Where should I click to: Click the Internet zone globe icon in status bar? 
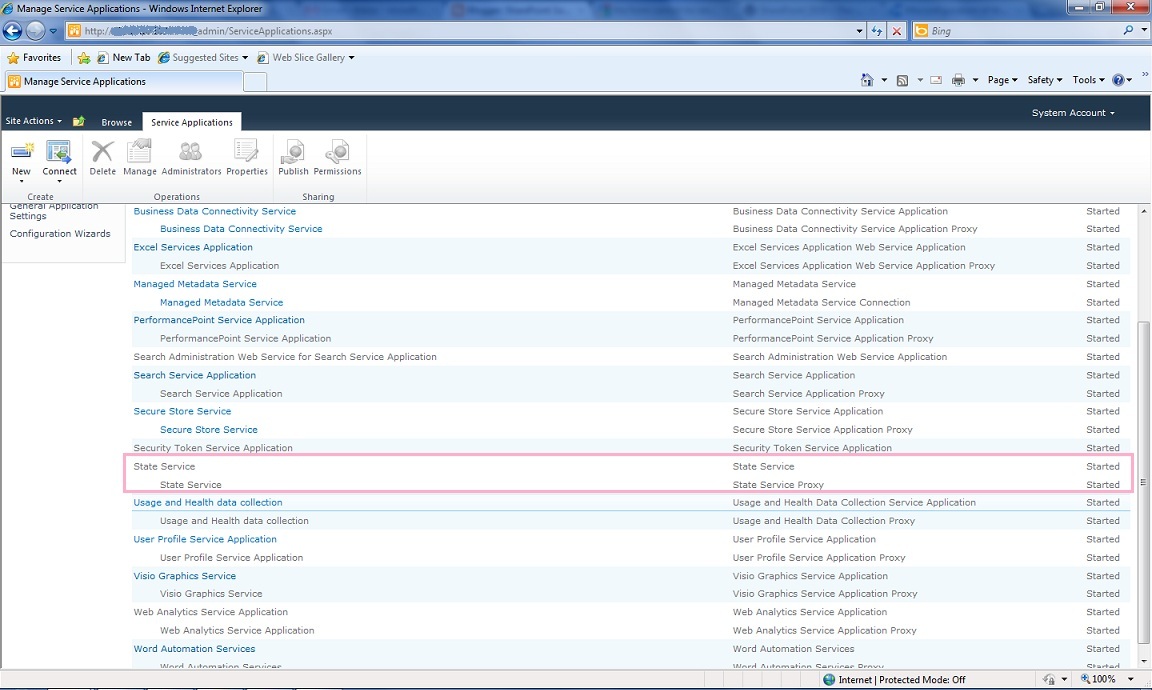click(x=829, y=680)
